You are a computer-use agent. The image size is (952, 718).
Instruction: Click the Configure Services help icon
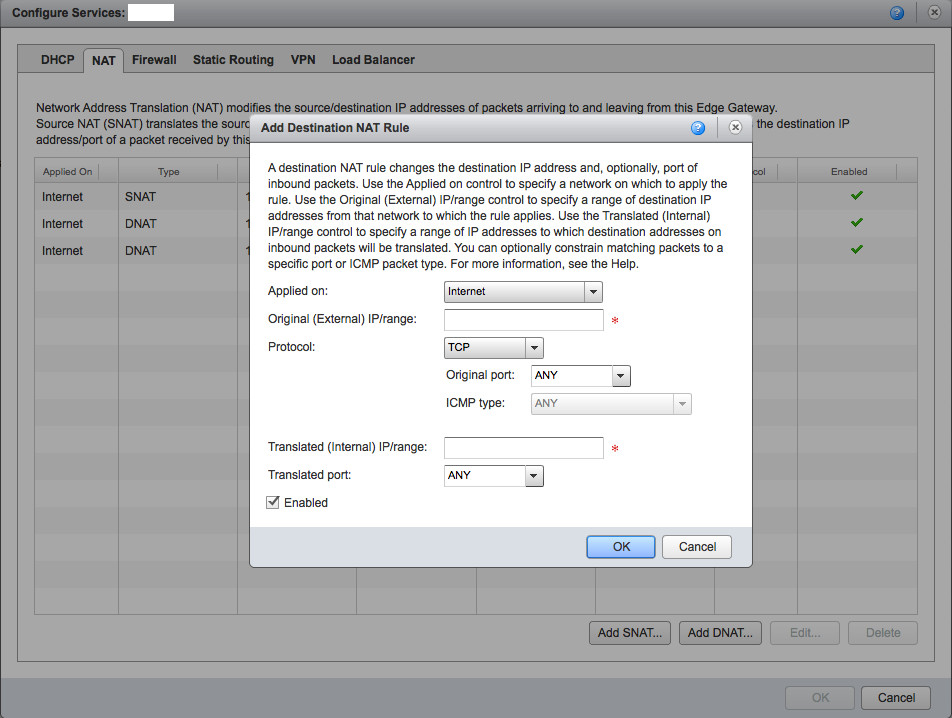point(897,13)
